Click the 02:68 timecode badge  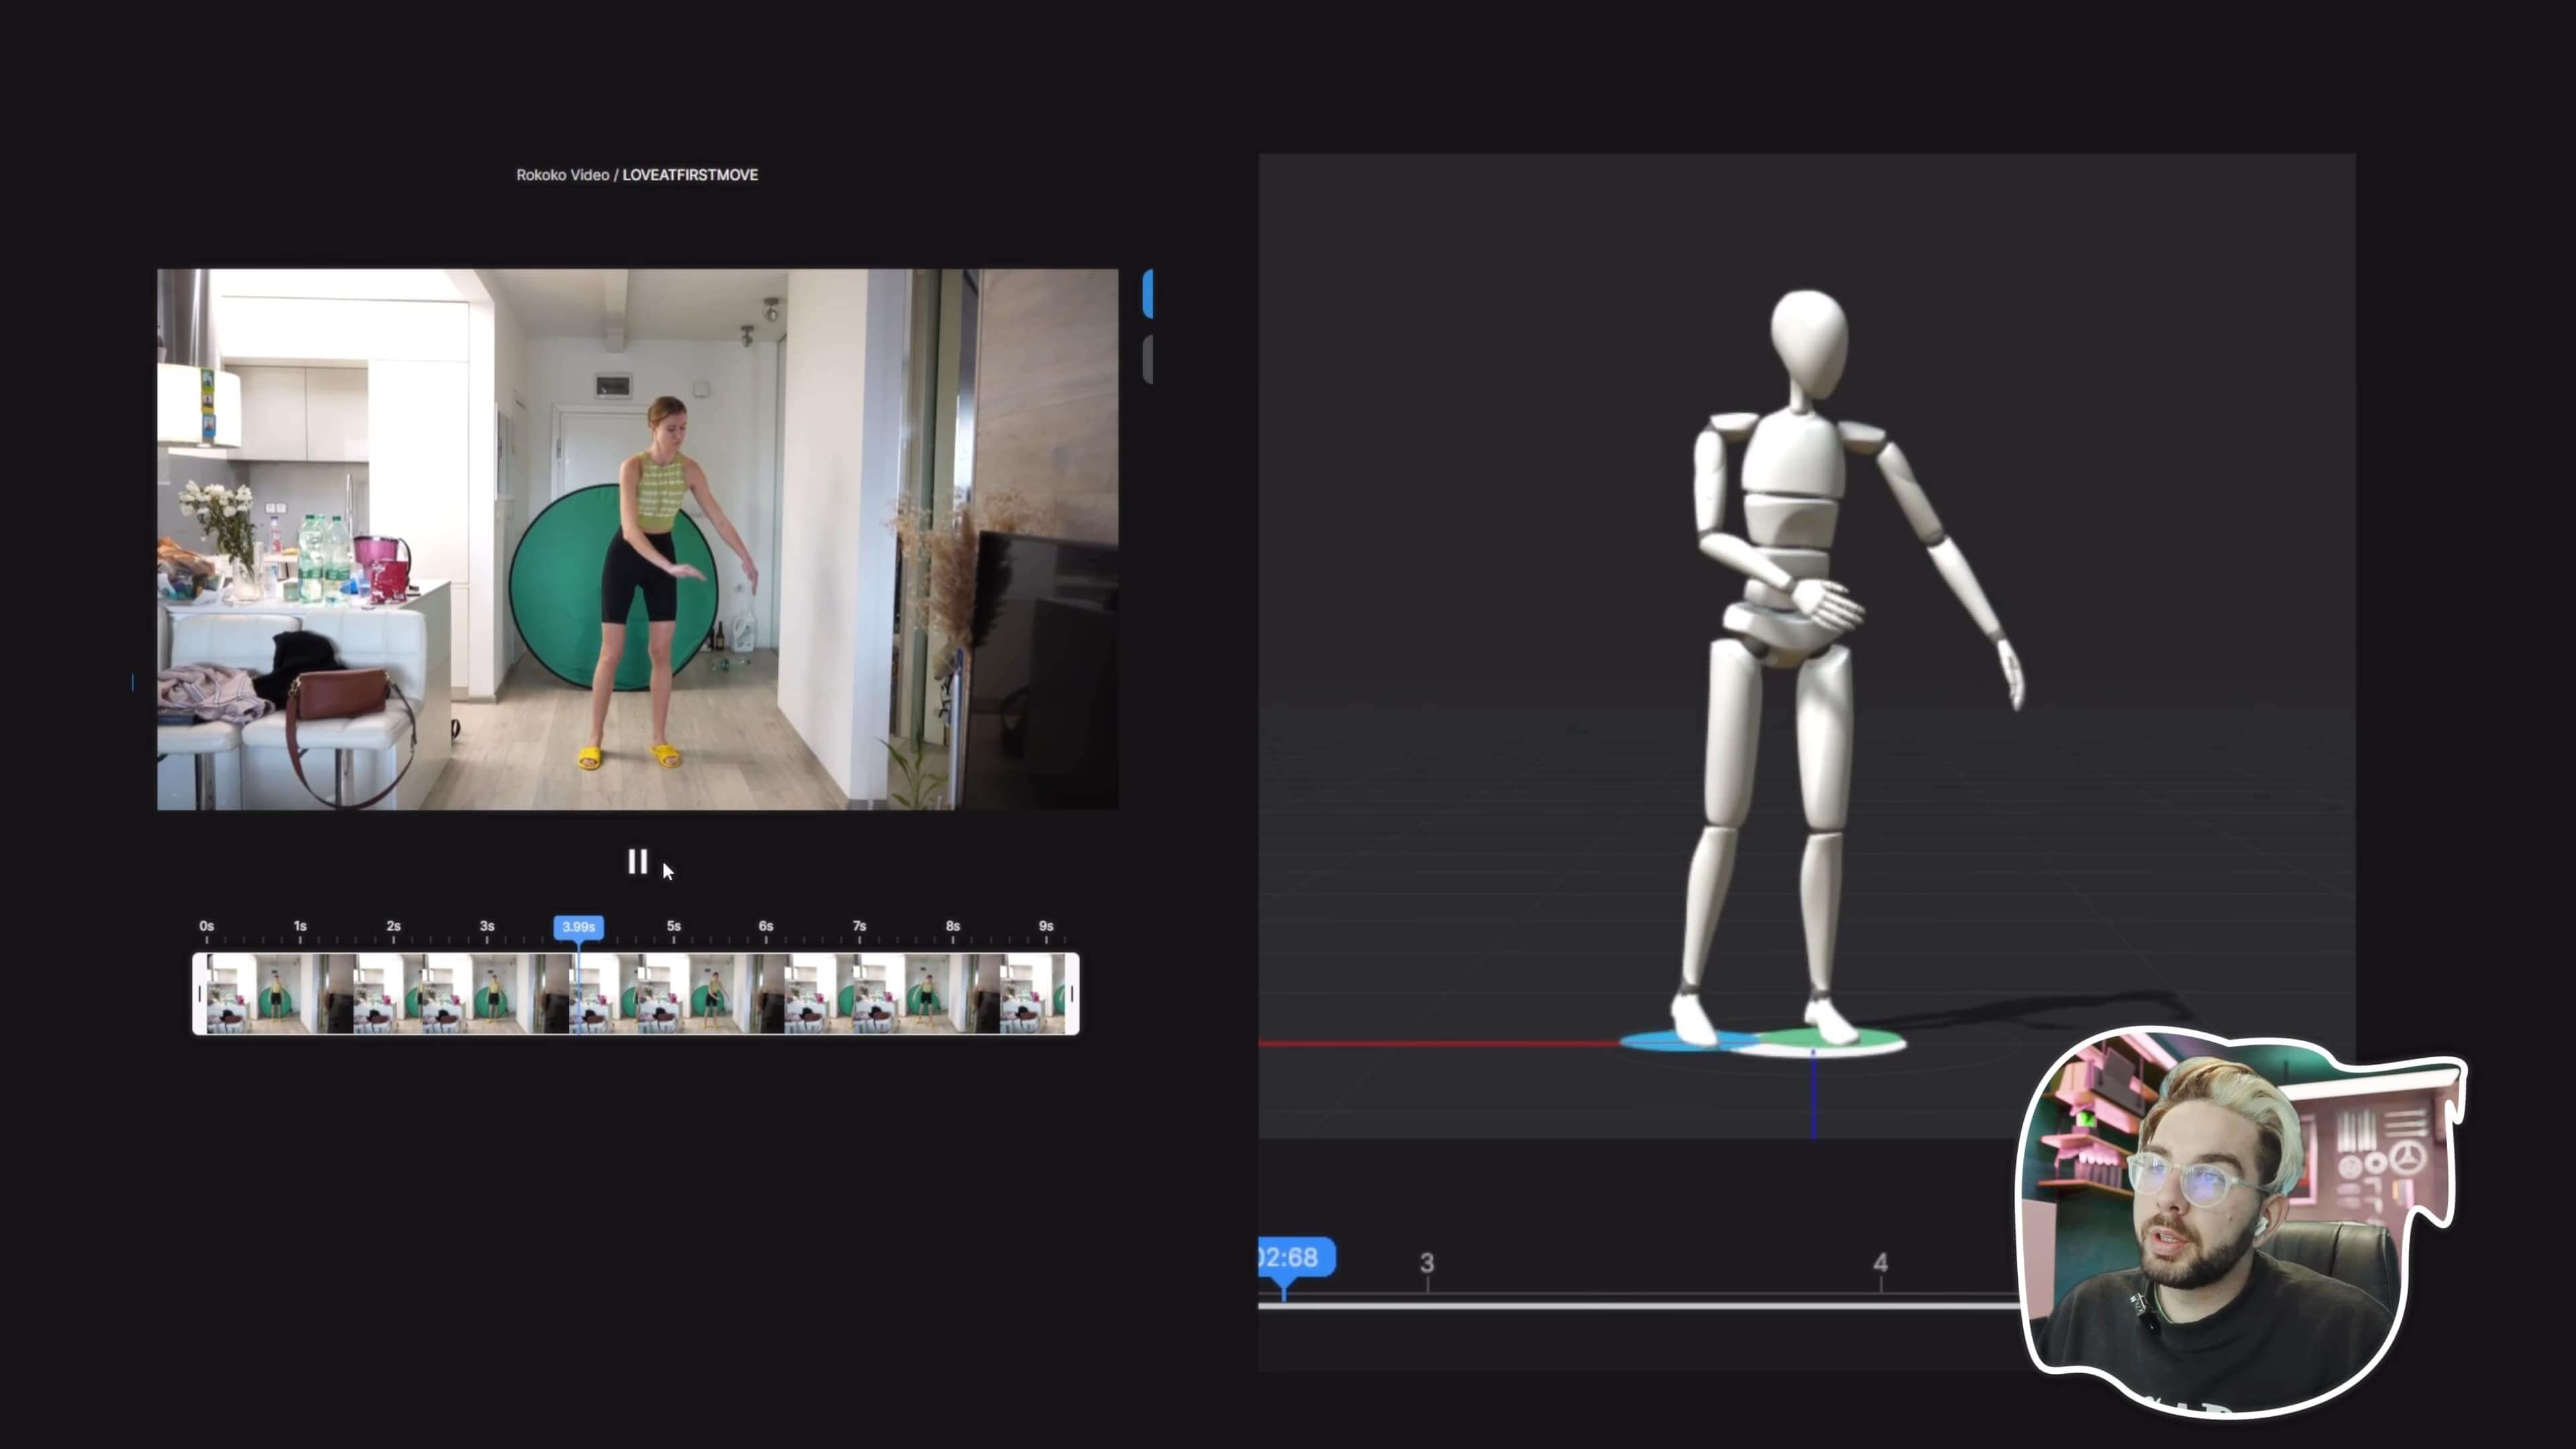click(x=1294, y=1257)
